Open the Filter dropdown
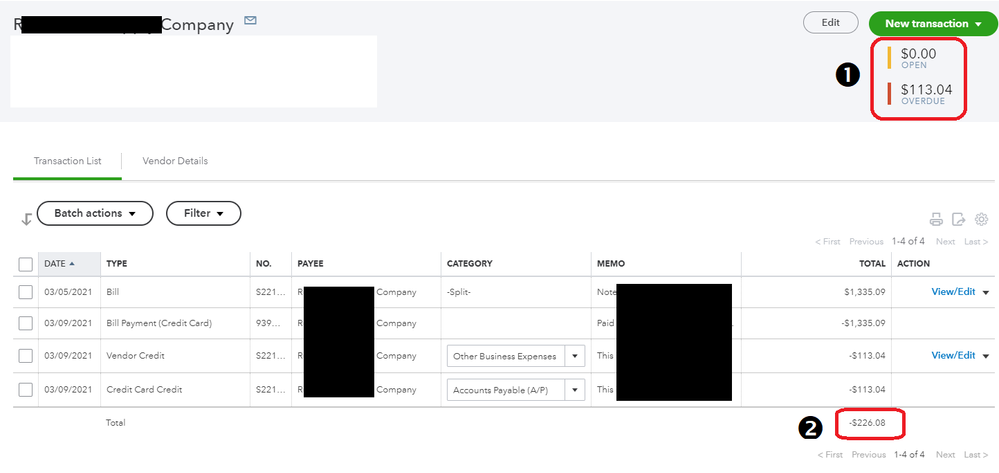Viewport: 999px width, 473px height. [203, 214]
